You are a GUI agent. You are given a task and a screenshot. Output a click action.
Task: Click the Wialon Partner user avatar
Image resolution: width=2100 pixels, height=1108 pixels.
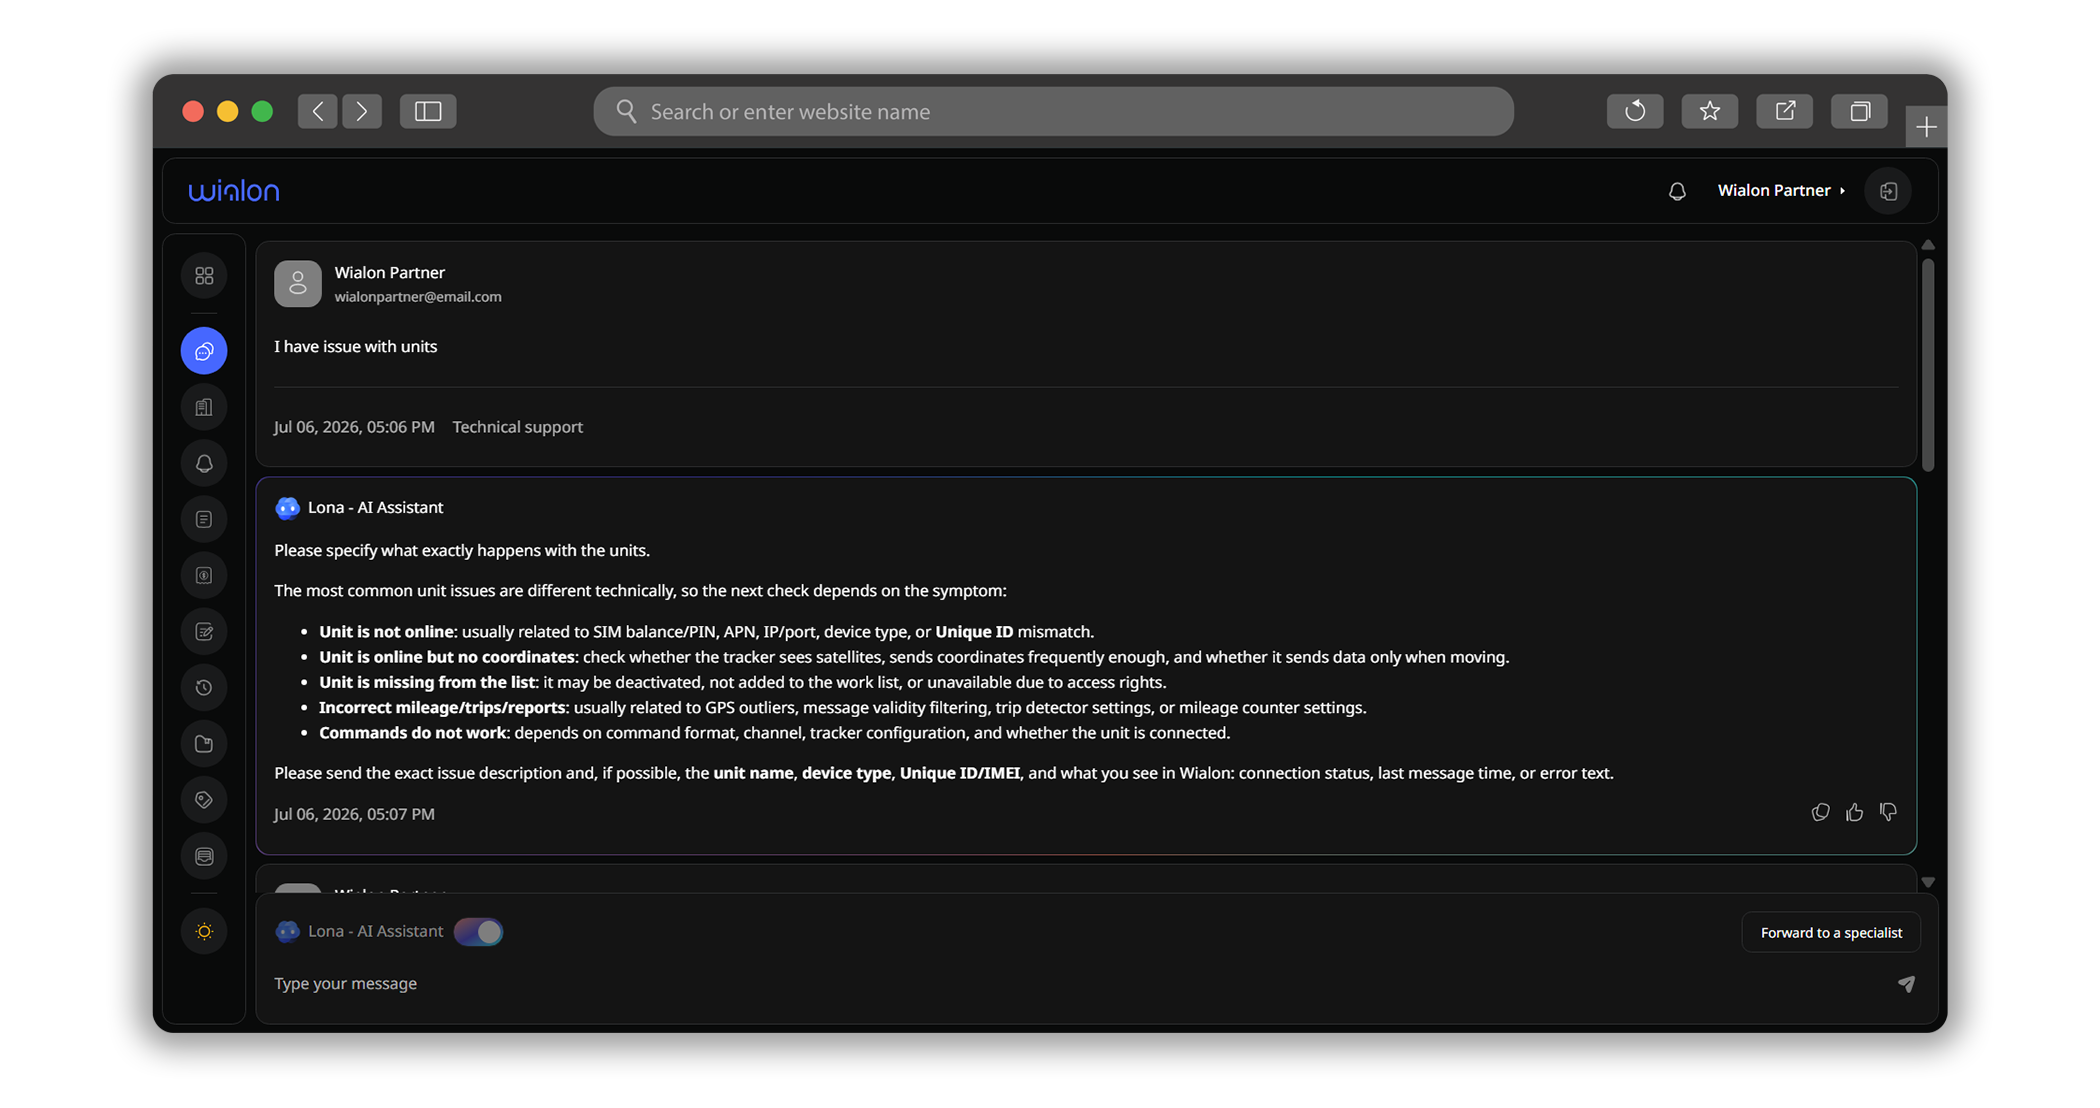pos(298,284)
